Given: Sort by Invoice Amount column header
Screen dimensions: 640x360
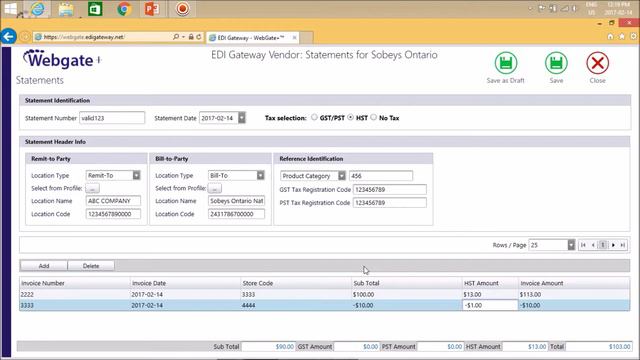Looking at the screenshot, I should click(574, 283).
